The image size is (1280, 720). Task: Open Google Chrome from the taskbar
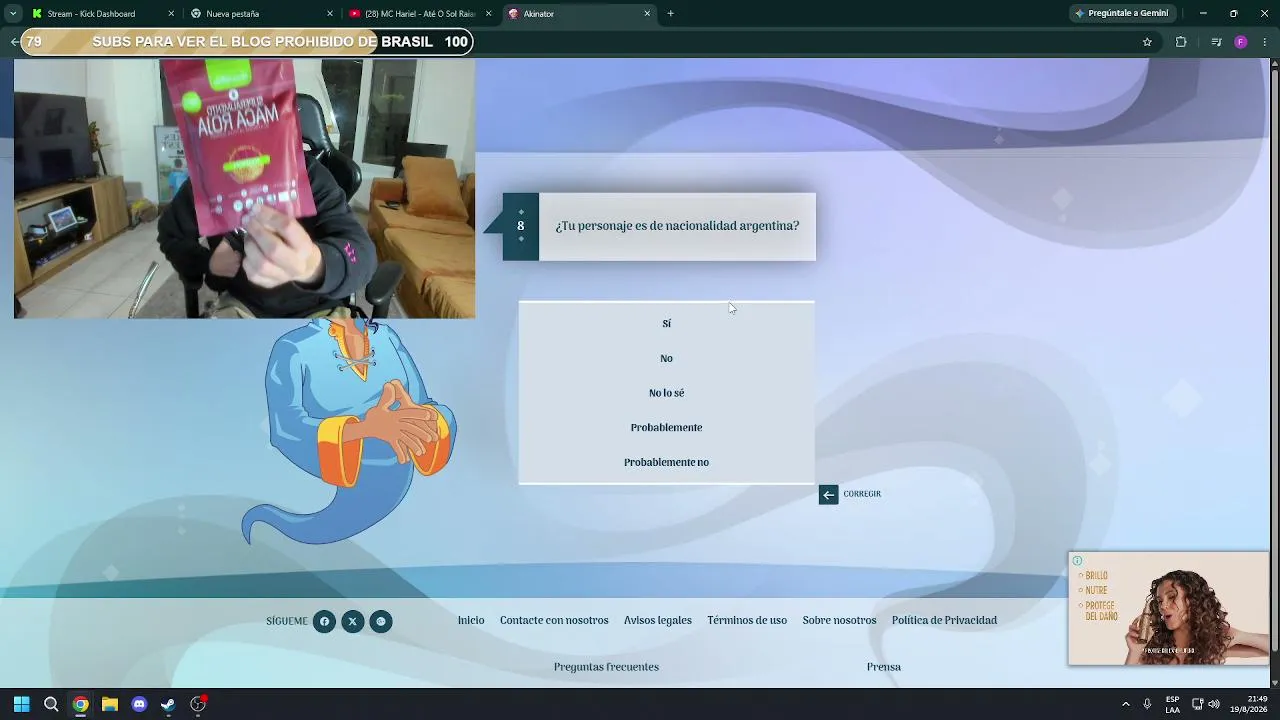tap(80, 704)
